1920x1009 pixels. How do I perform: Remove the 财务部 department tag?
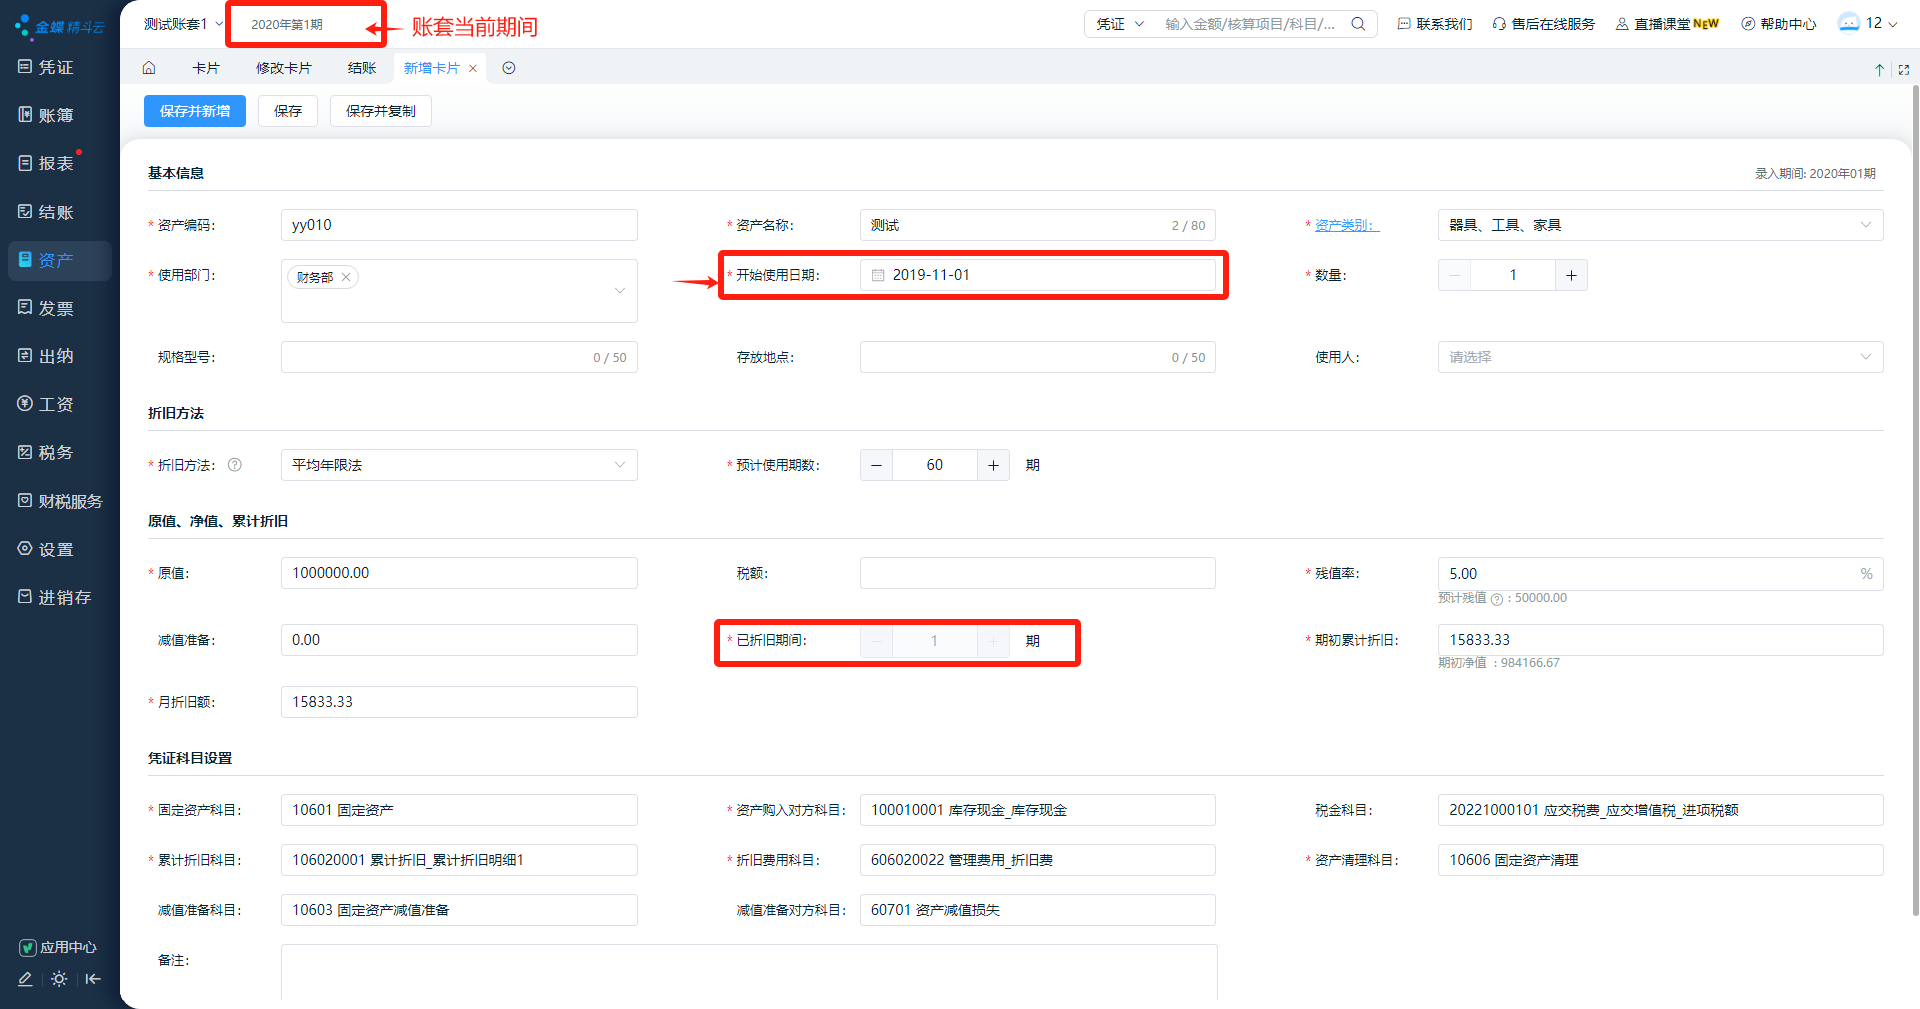pos(346,277)
